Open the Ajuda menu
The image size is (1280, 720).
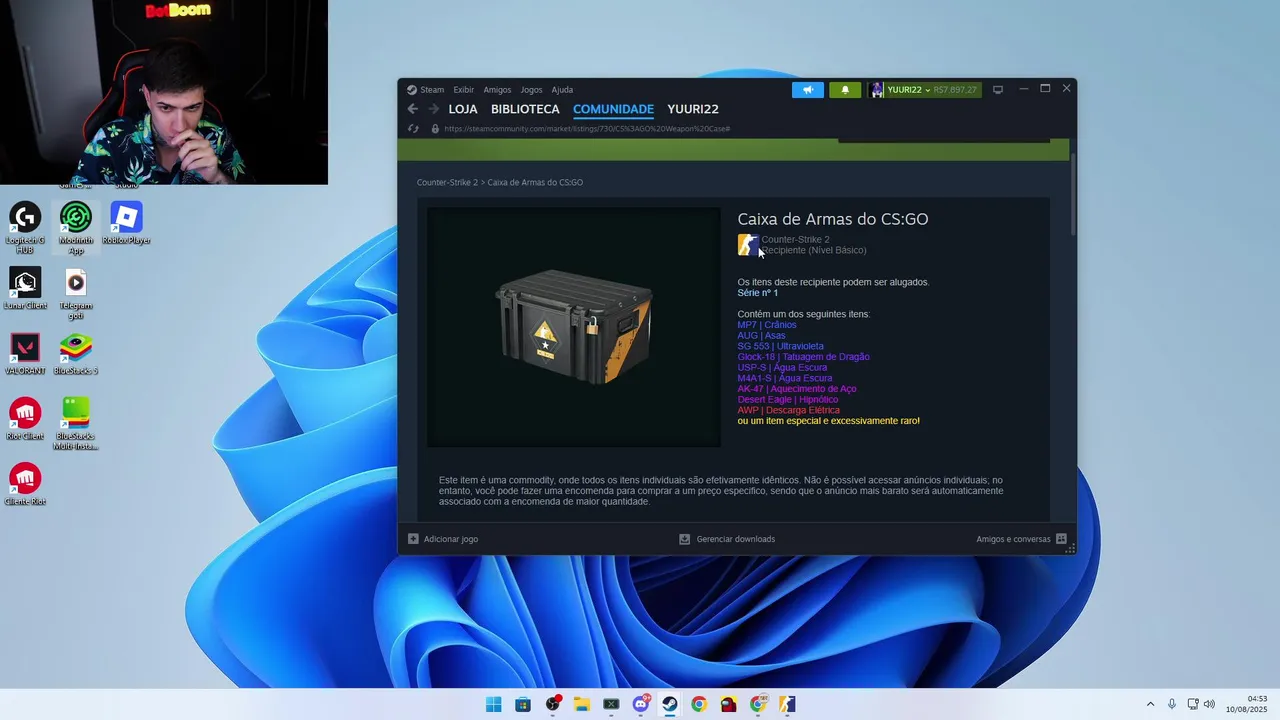point(562,90)
